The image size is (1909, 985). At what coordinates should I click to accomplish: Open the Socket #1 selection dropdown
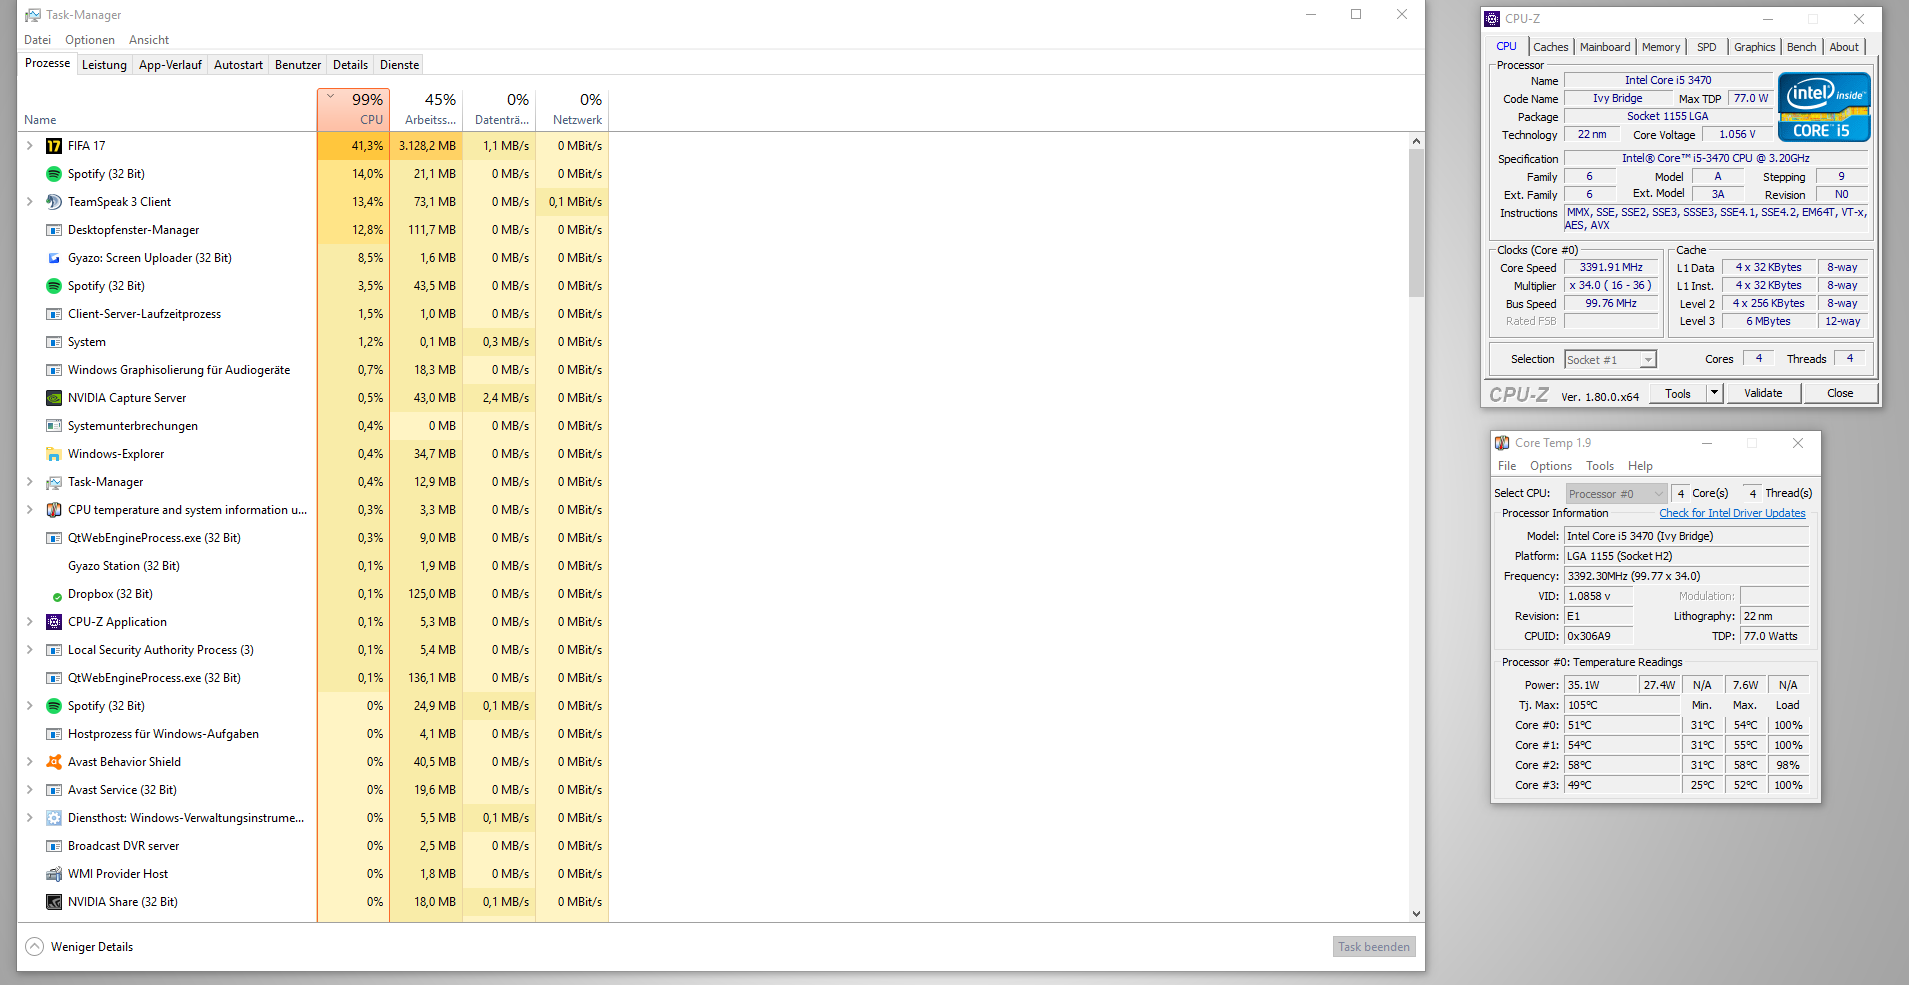click(1610, 360)
